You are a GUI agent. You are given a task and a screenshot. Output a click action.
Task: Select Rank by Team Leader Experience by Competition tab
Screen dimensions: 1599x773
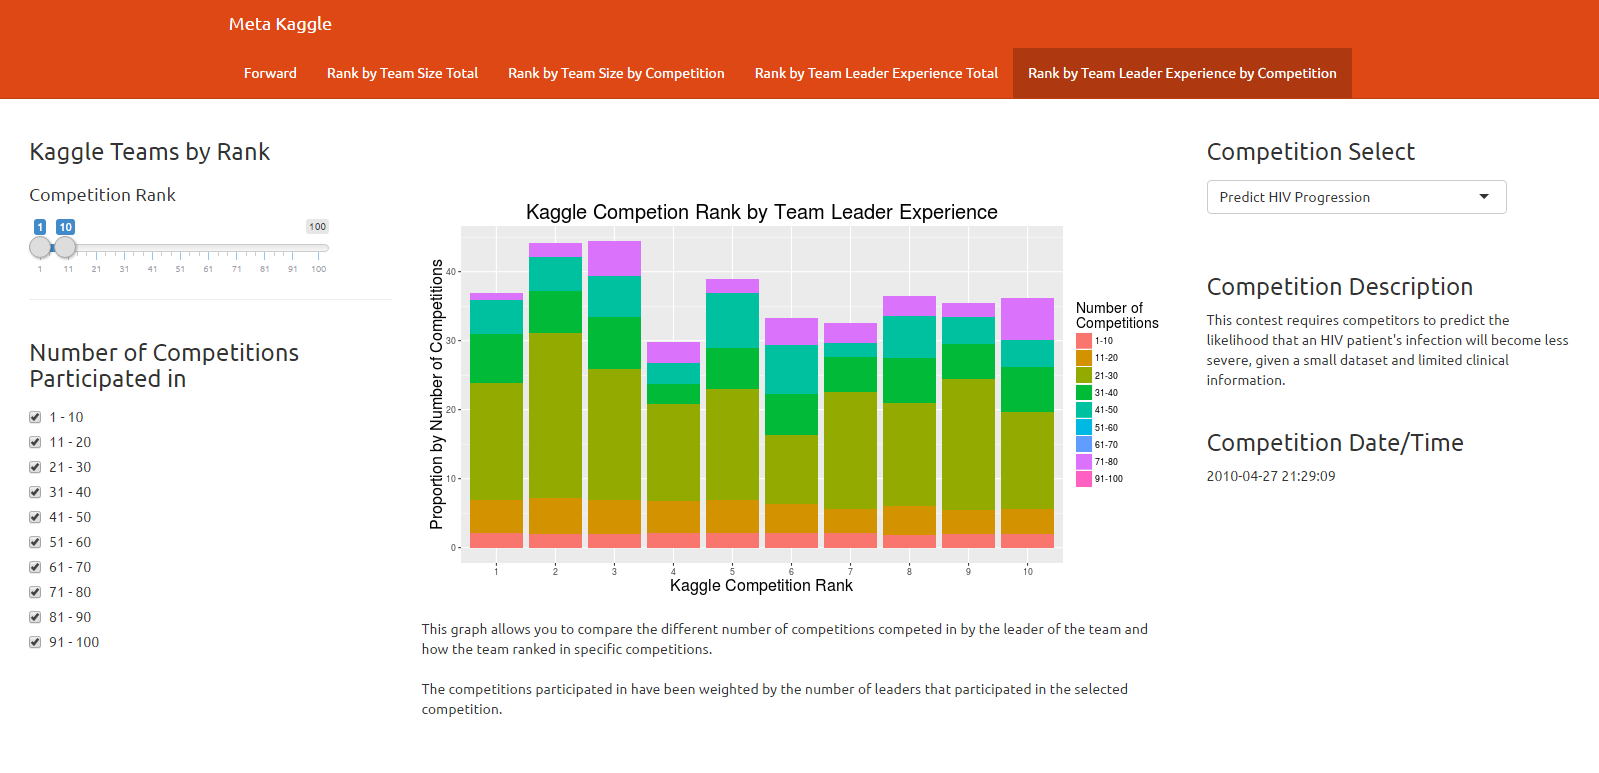[1182, 73]
